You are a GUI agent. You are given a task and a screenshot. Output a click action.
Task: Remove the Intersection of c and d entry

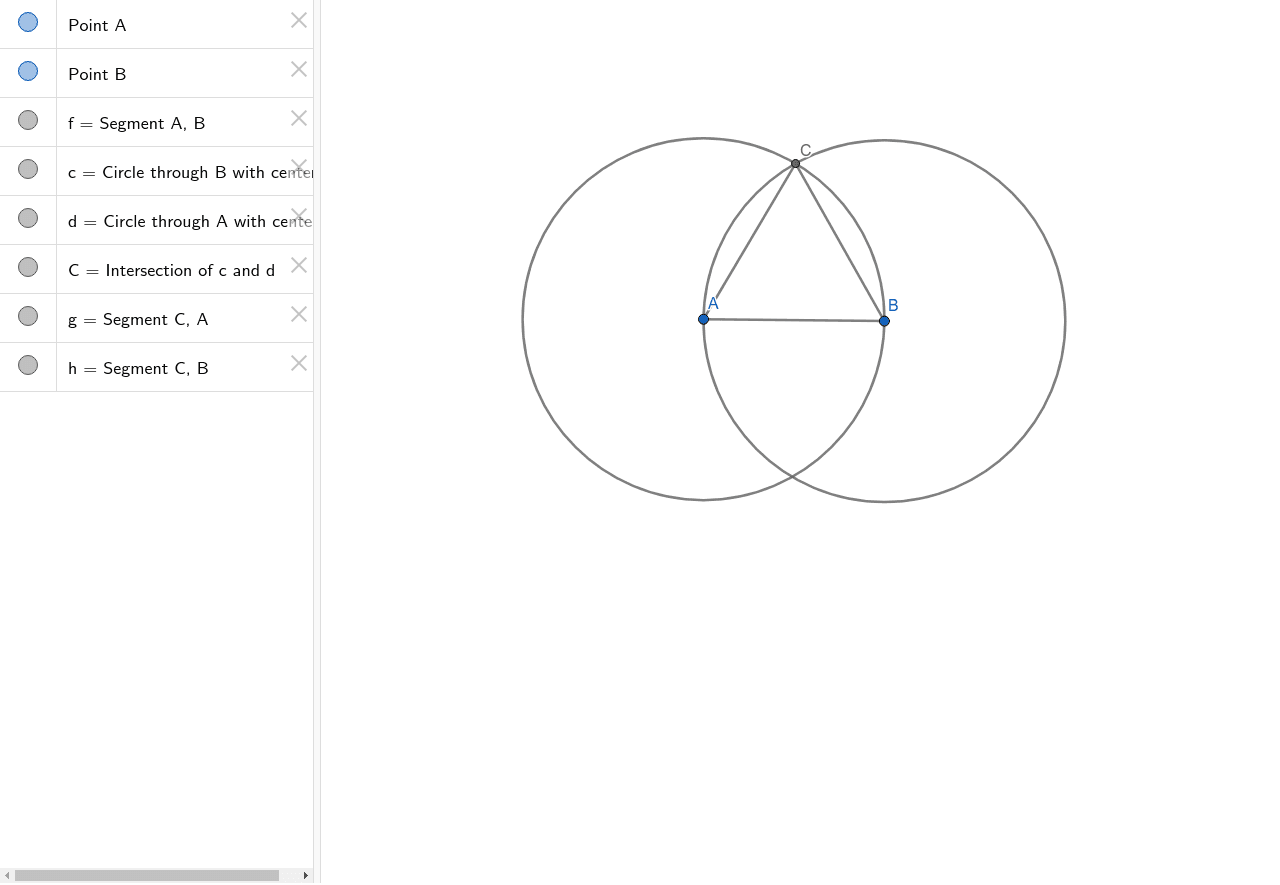click(x=299, y=265)
